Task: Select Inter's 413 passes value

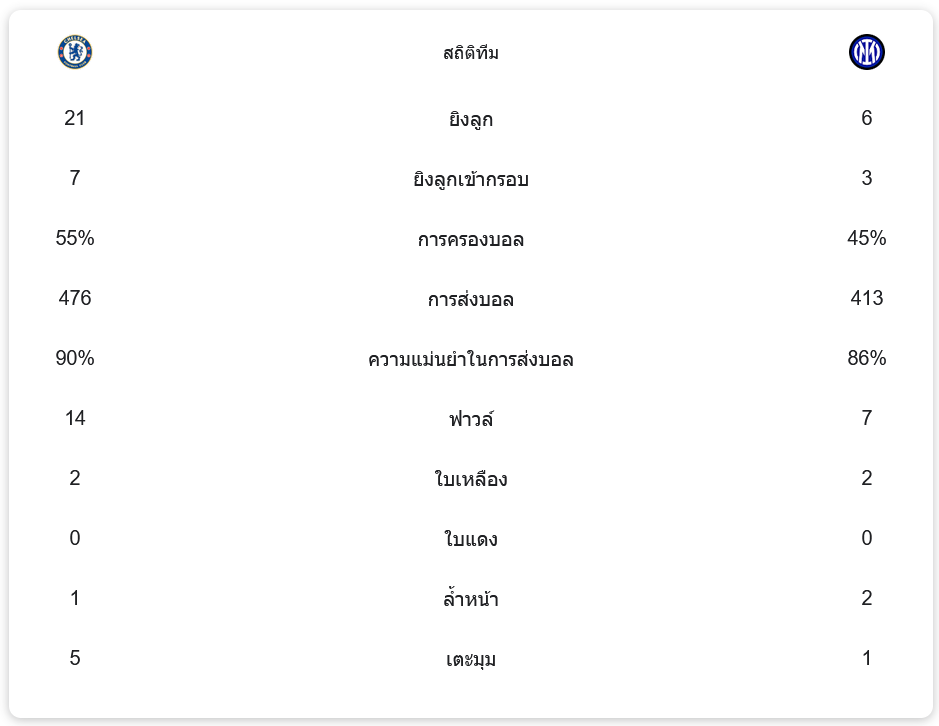Action: click(x=867, y=298)
